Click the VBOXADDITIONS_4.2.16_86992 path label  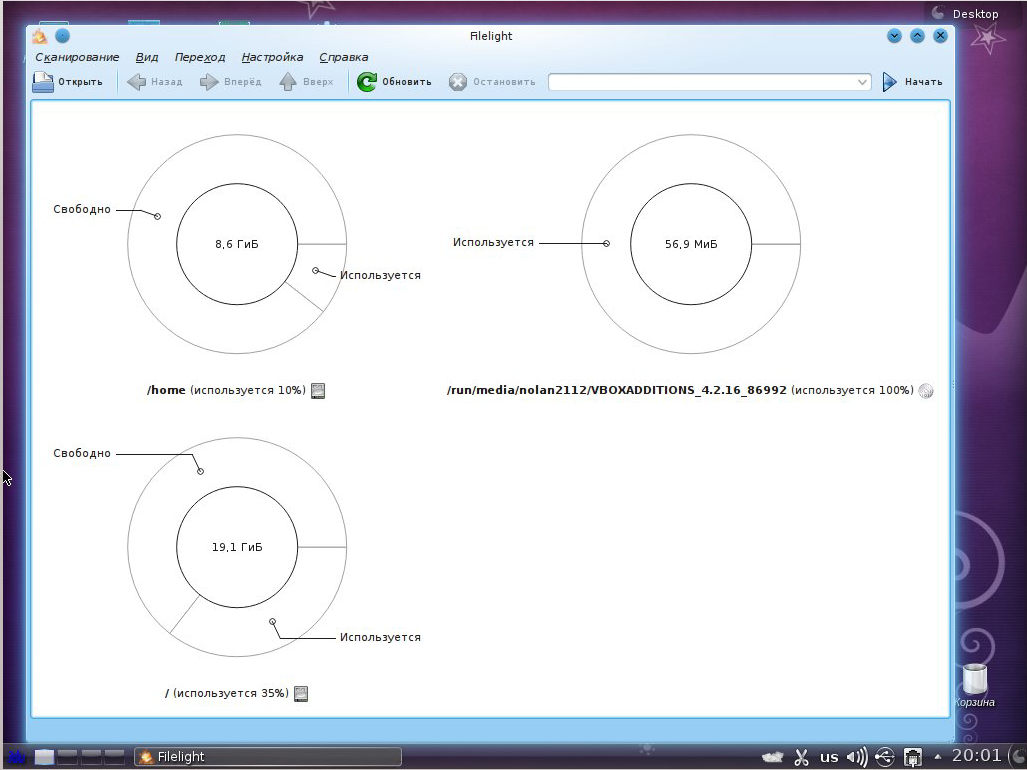(616, 390)
